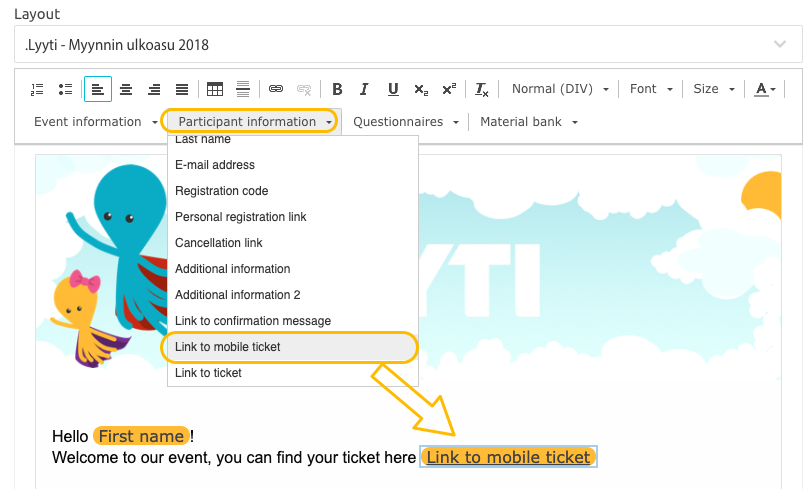
Task: Insert a bulleted list
Action: [65, 89]
